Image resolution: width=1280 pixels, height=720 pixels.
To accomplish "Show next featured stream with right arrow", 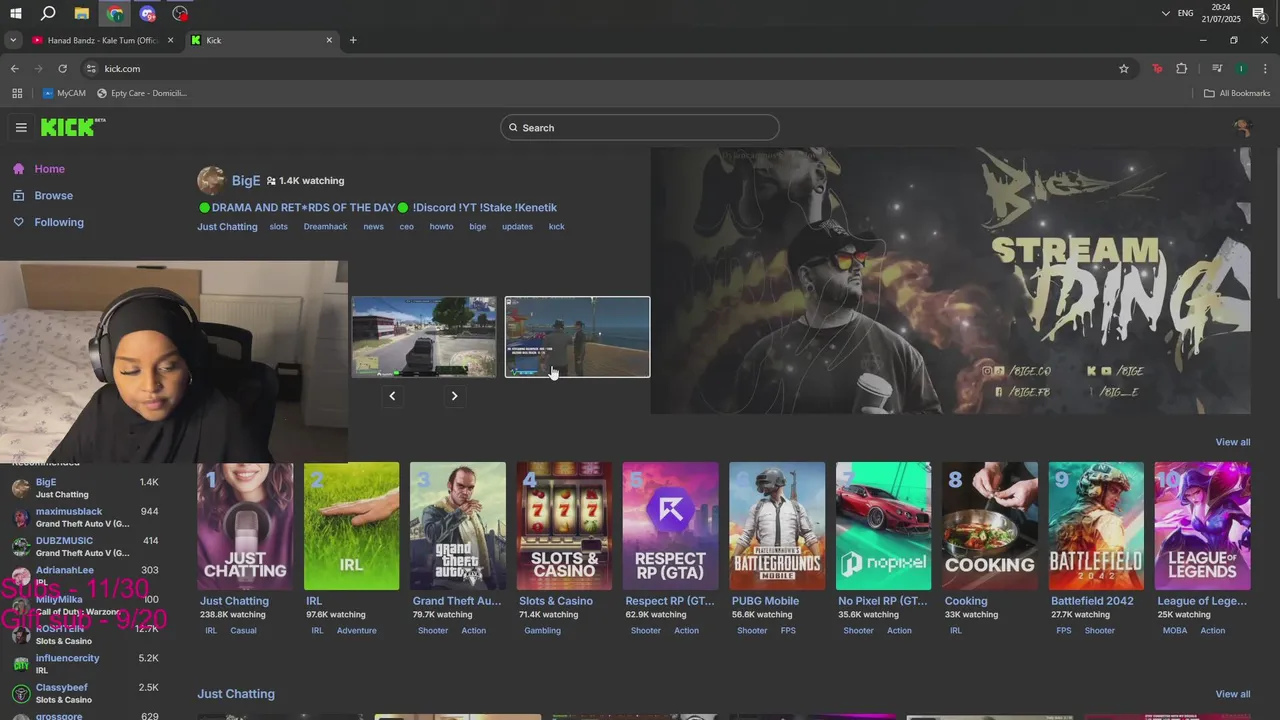I will (454, 396).
